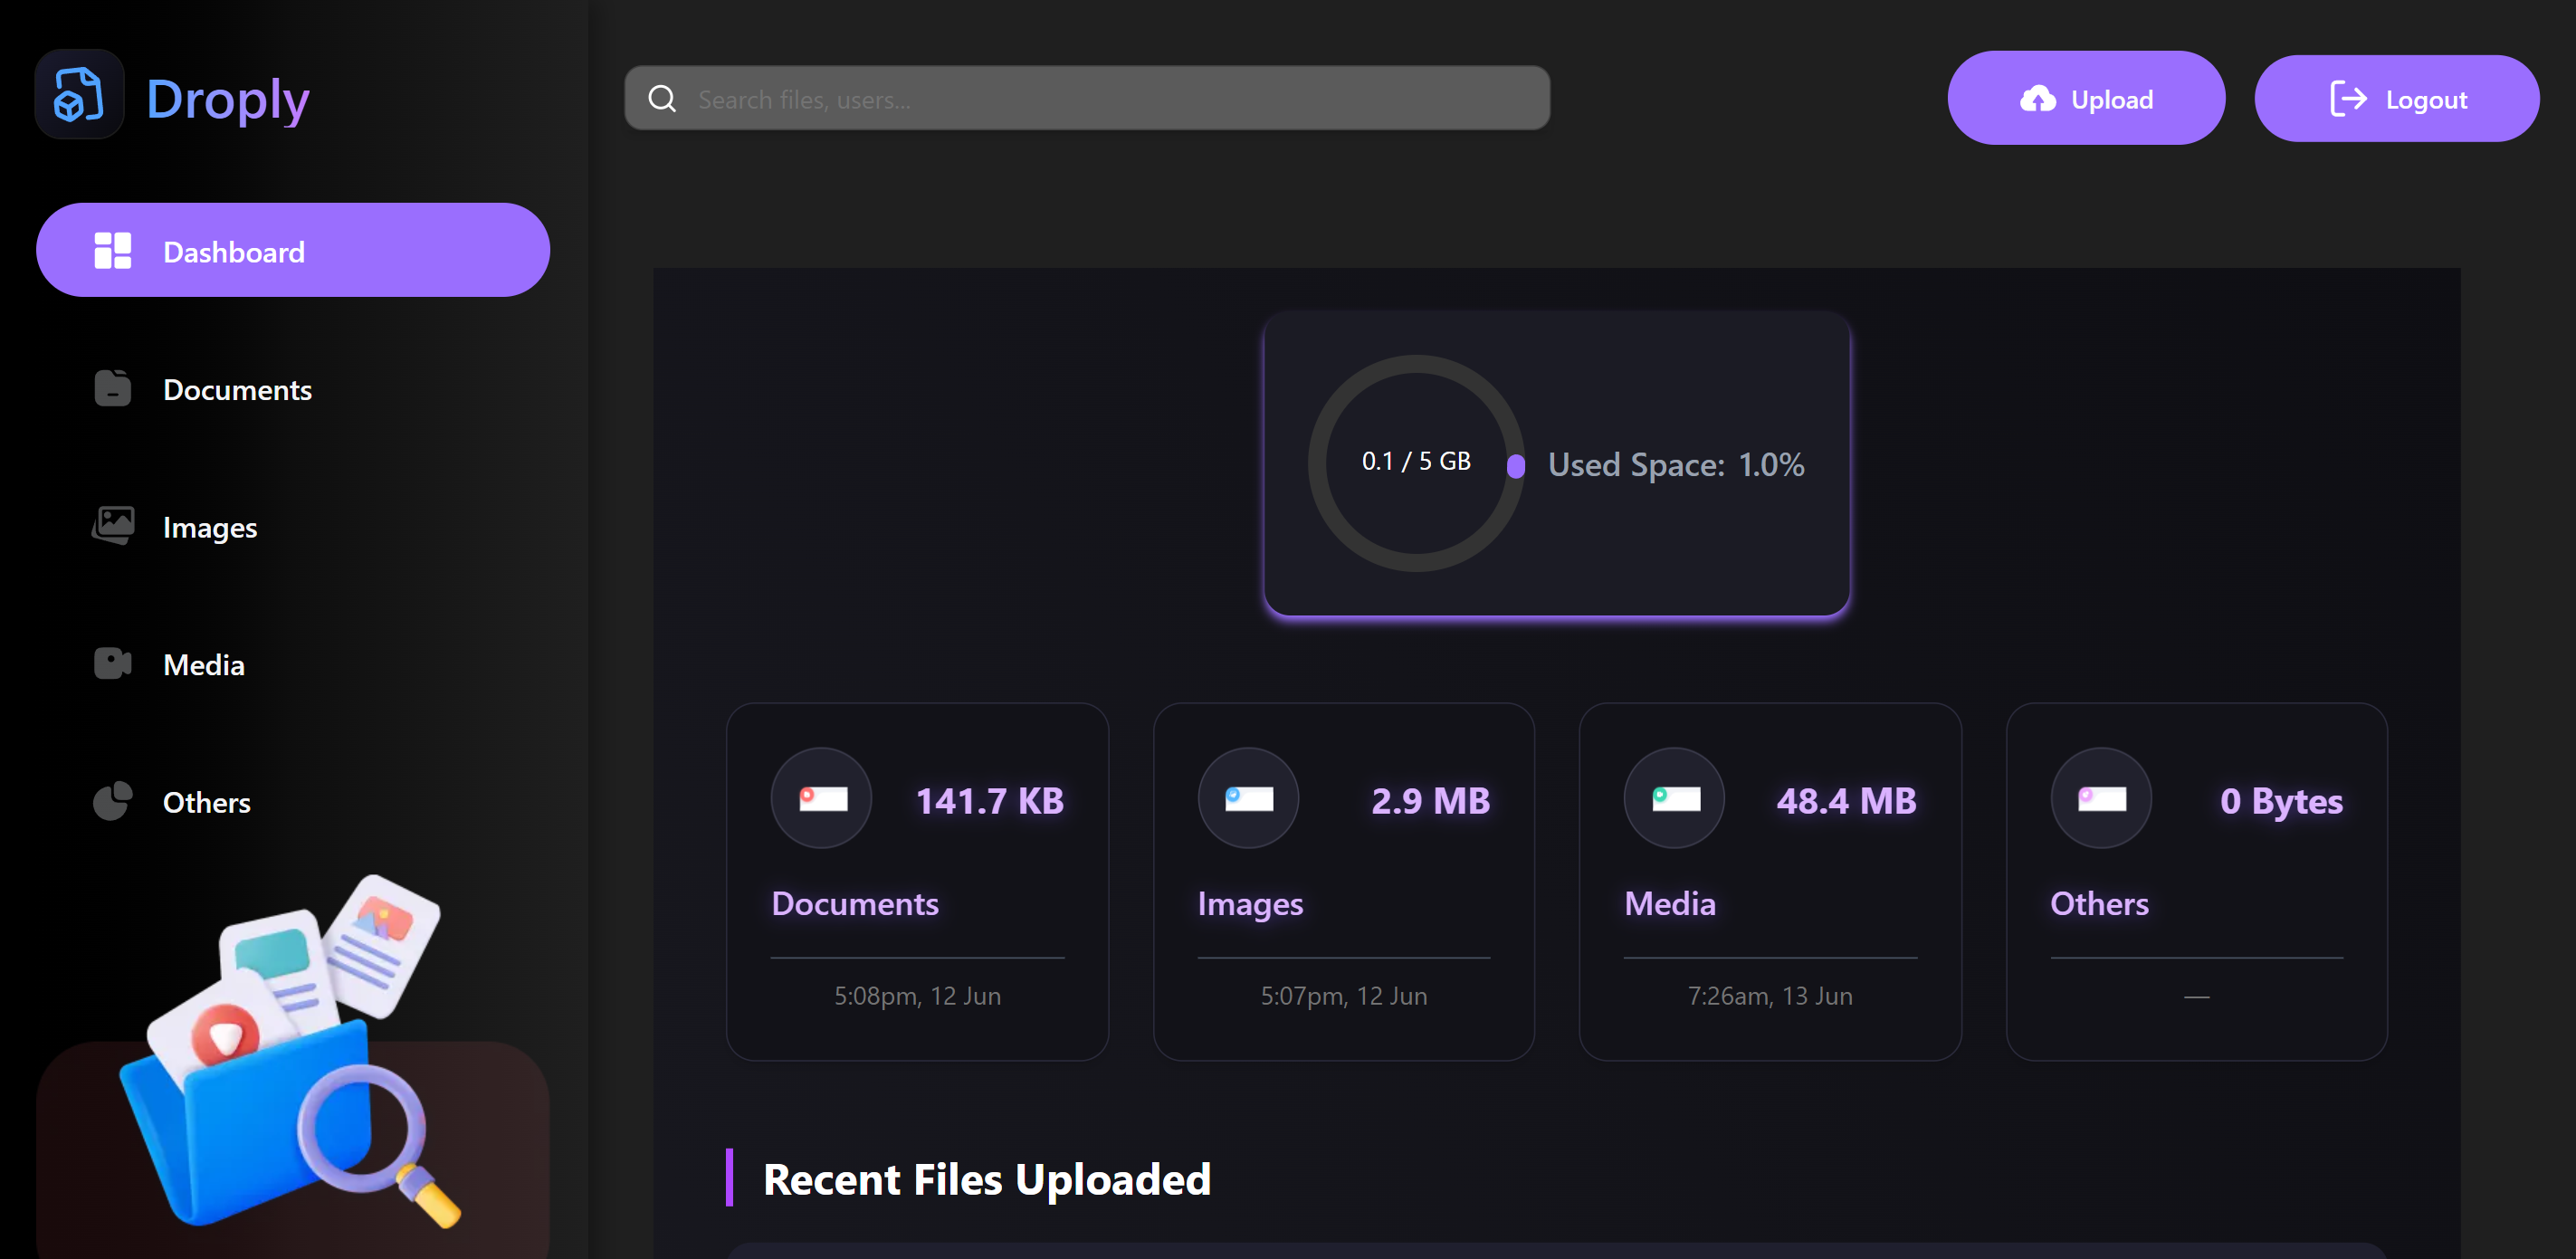
Task: Click the cloud upload icon
Action: 2037,99
